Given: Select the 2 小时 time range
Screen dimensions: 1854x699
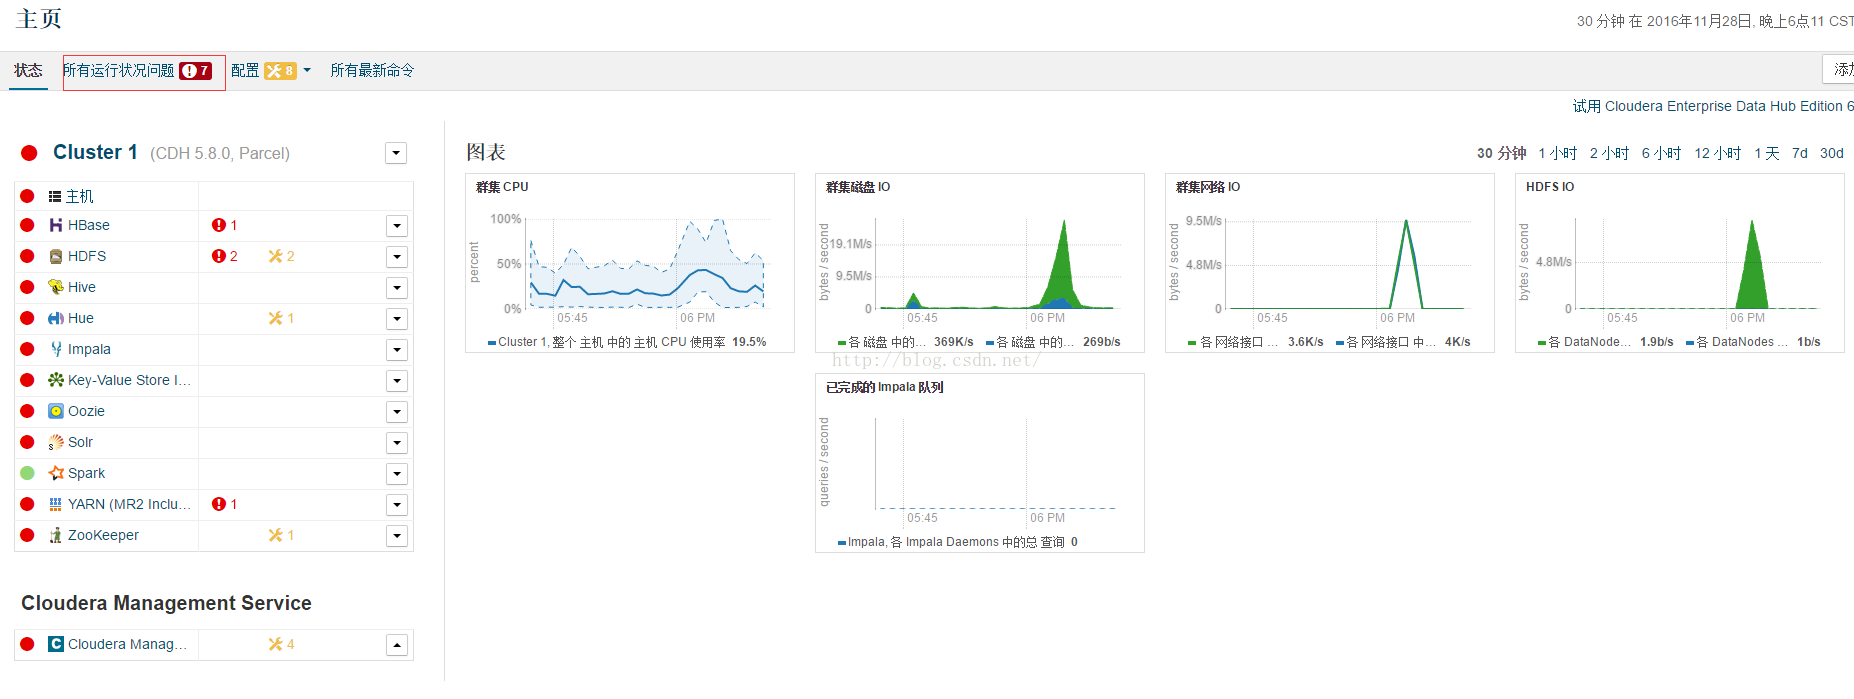Looking at the screenshot, I should 1609,153.
